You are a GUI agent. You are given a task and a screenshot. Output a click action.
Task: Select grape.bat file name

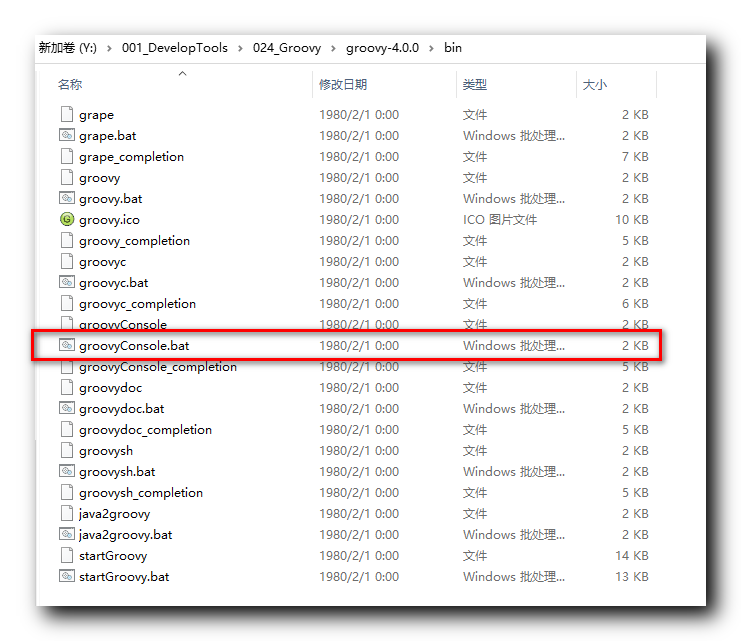[x=108, y=136]
